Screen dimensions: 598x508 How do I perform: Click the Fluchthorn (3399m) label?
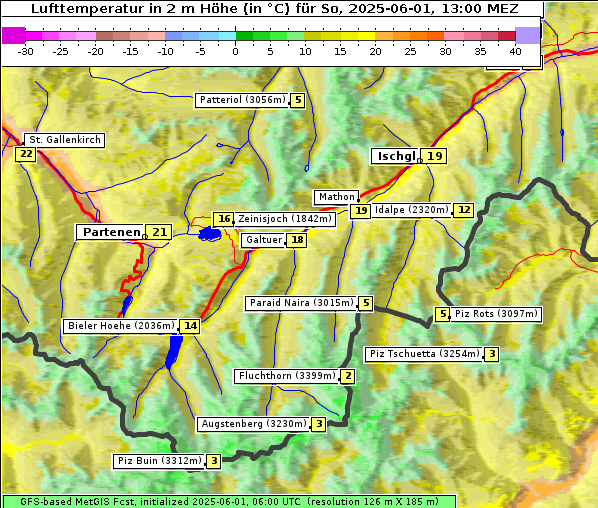(x=286, y=376)
